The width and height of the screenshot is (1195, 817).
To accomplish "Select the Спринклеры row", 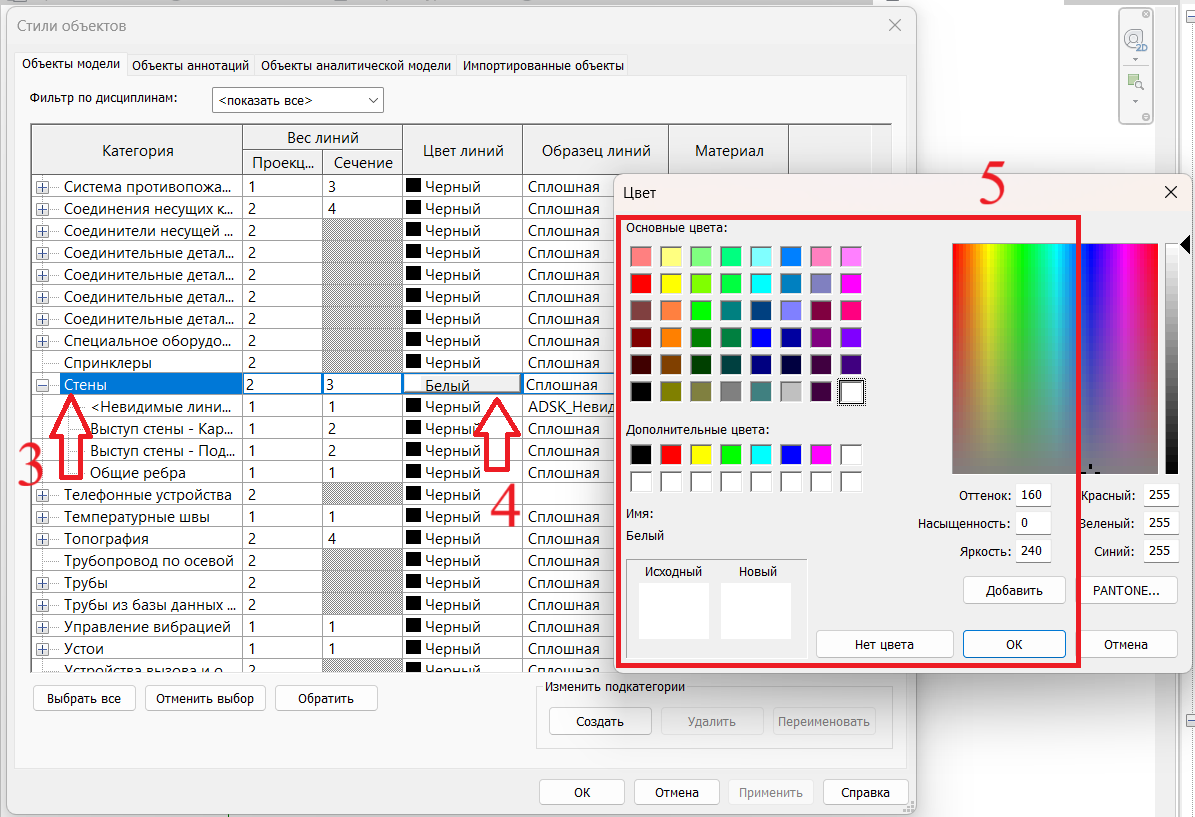I will click(x=107, y=363).
